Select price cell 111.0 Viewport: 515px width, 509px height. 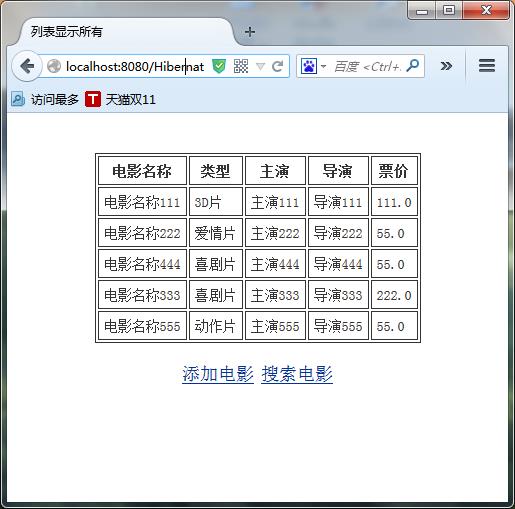[x=394, y=202]
